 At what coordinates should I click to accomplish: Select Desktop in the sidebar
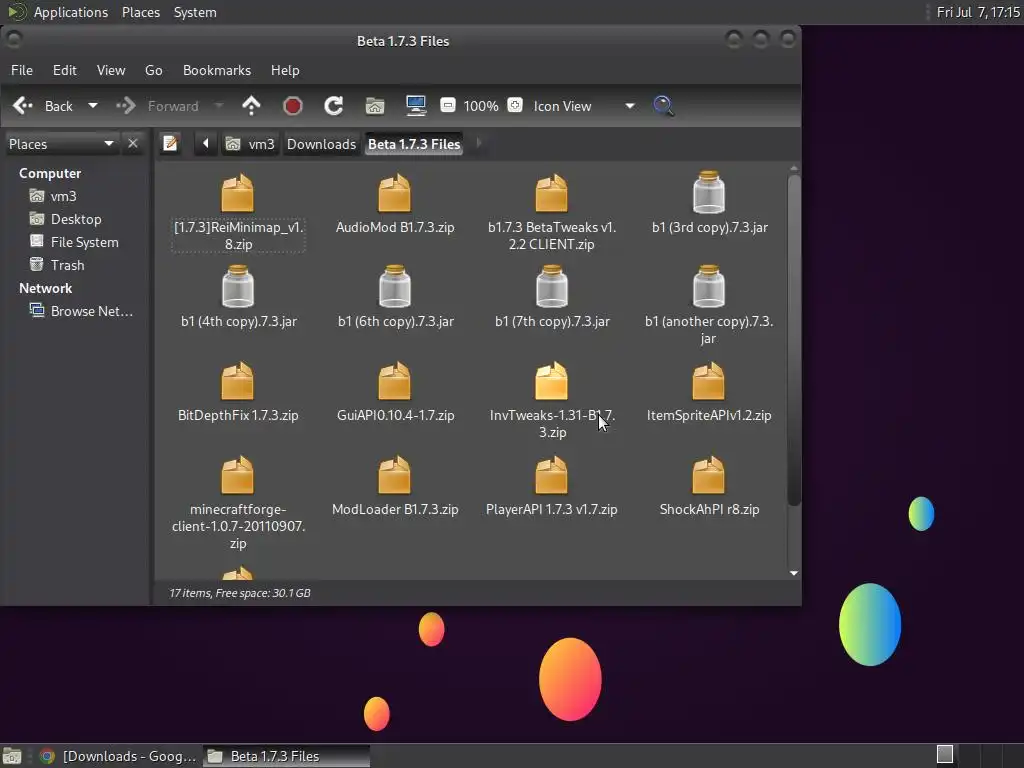(x=65, y=219)
